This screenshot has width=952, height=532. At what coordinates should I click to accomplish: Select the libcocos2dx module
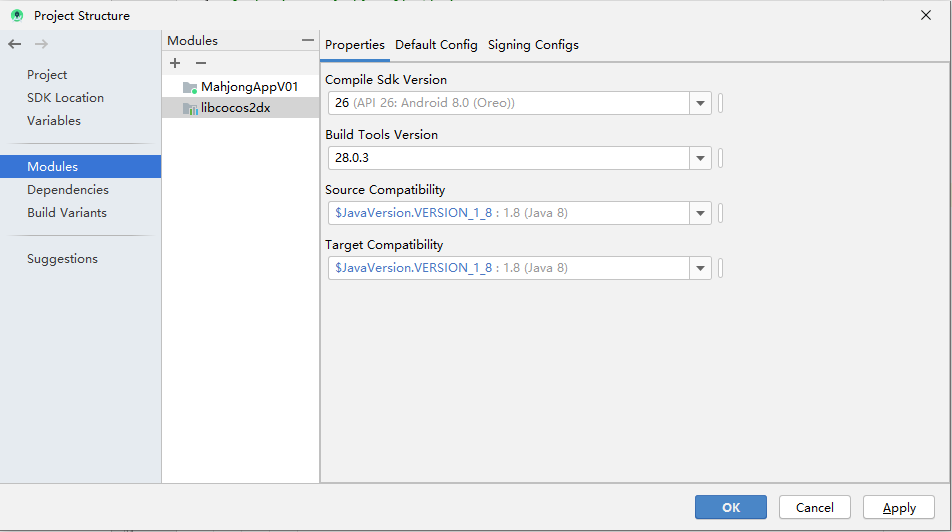[x=235, y=108]
